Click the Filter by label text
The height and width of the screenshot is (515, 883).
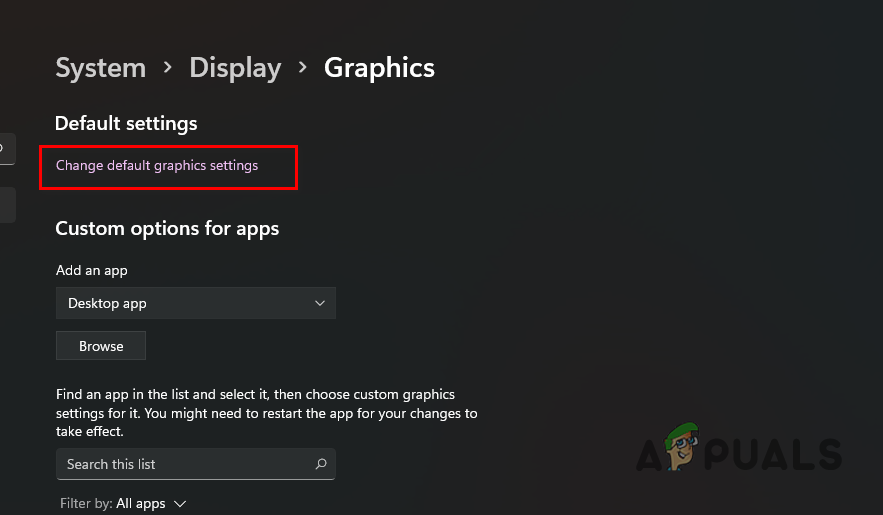(84, 504)
